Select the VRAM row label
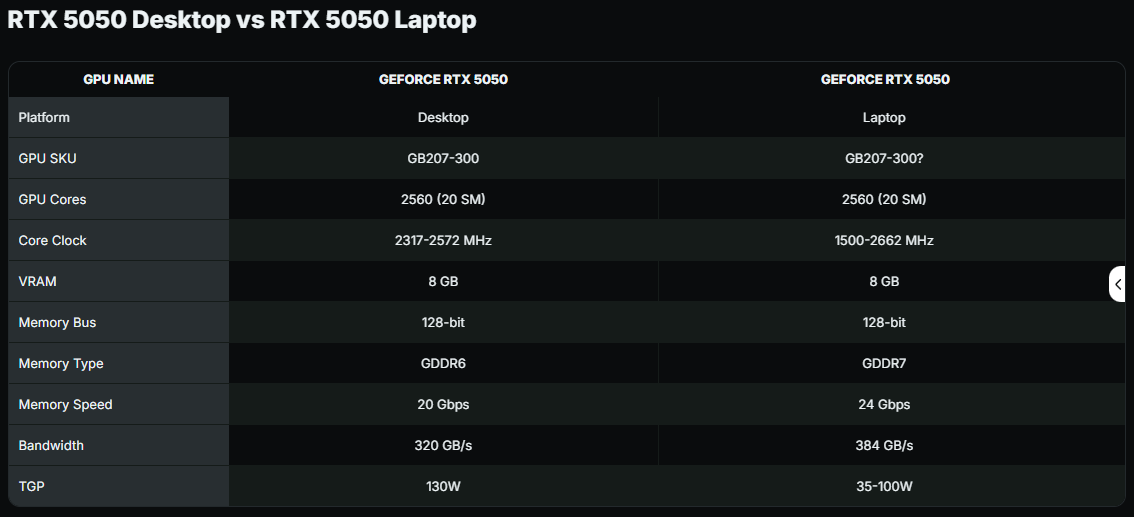Viewport: 1134px width, 517px height. 37,281
